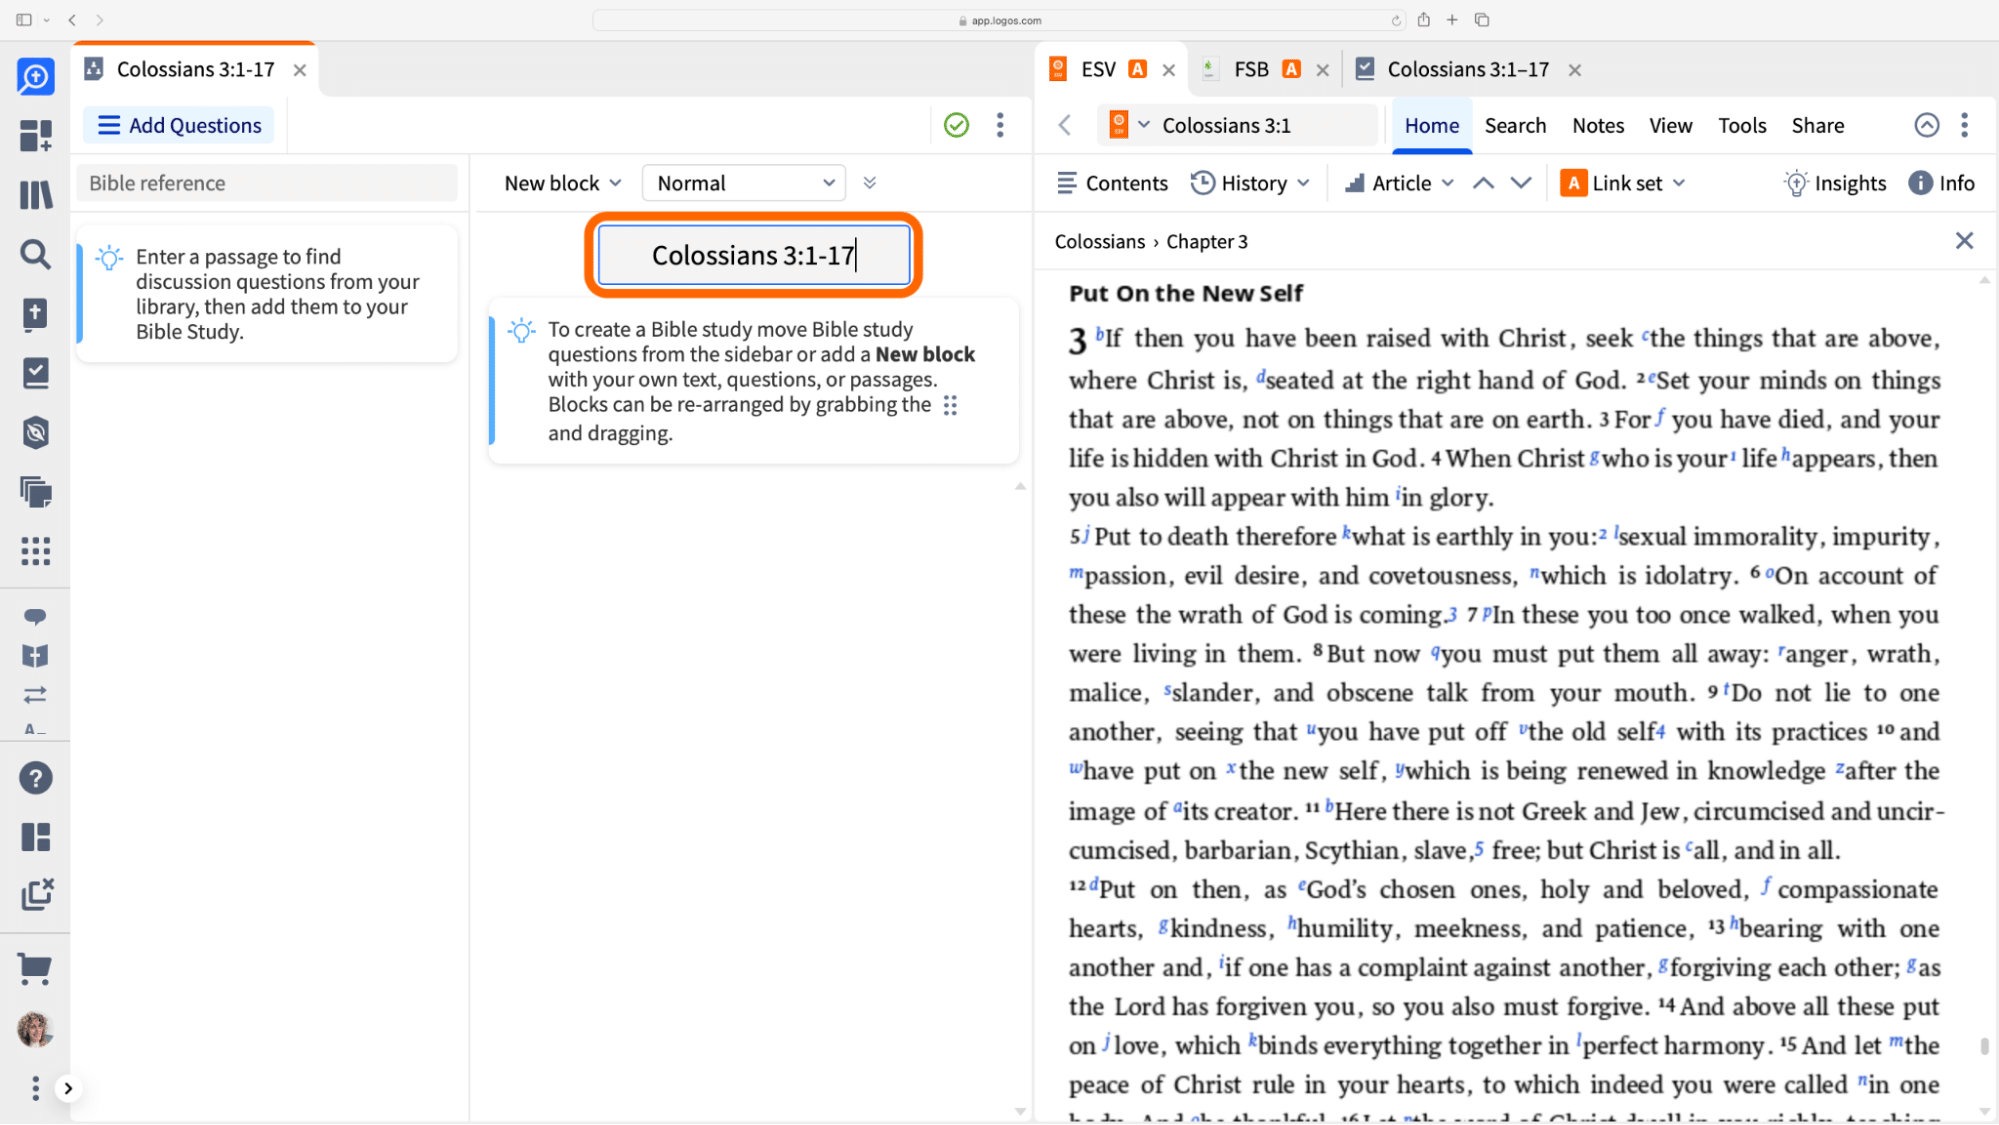The height and width of the screenshot is (1125, 1999).
Task: Click the Colossians 3:1-17 title field
Action: pos(753,255)
